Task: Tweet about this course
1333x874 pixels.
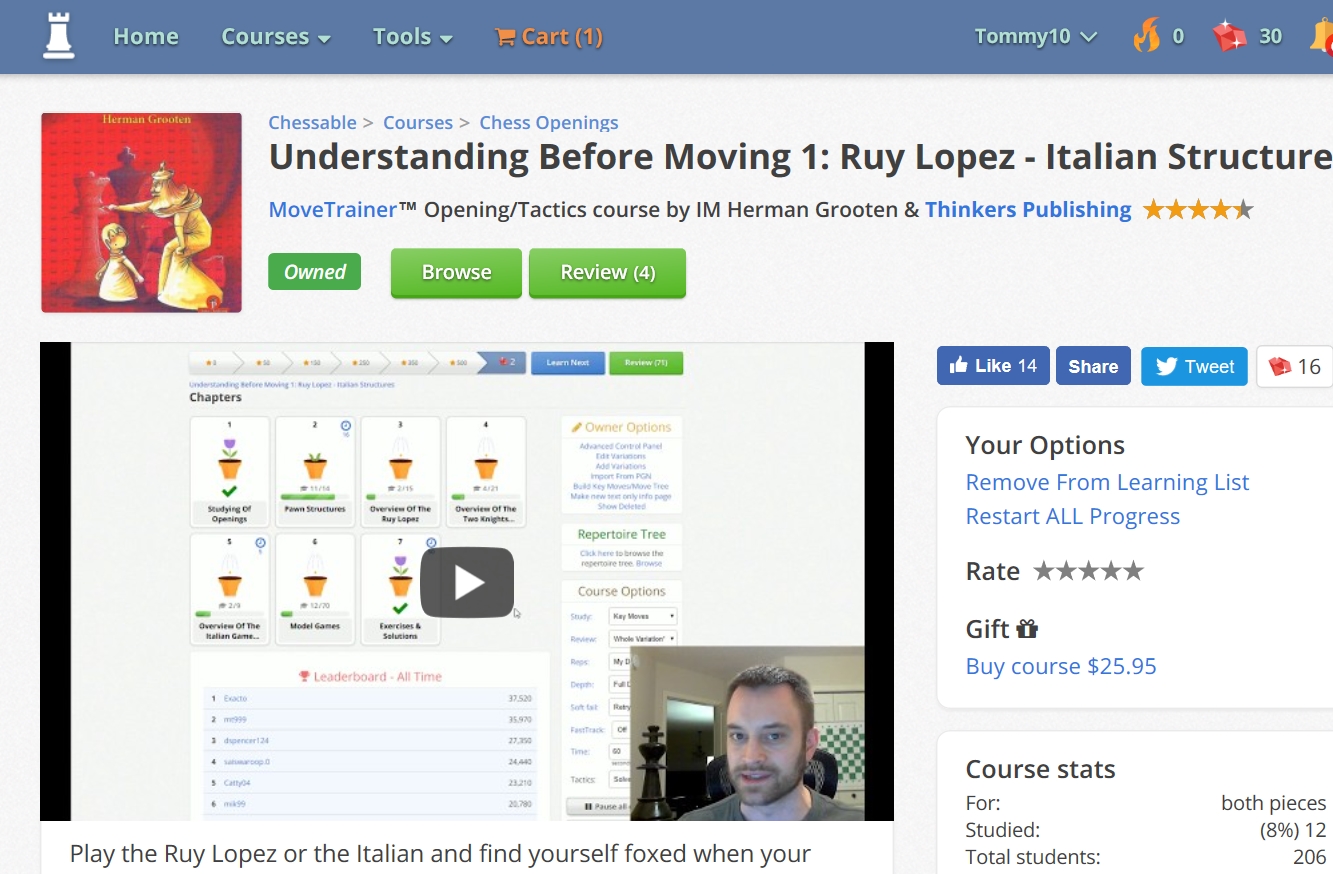Action: (x=1194, y=366)
